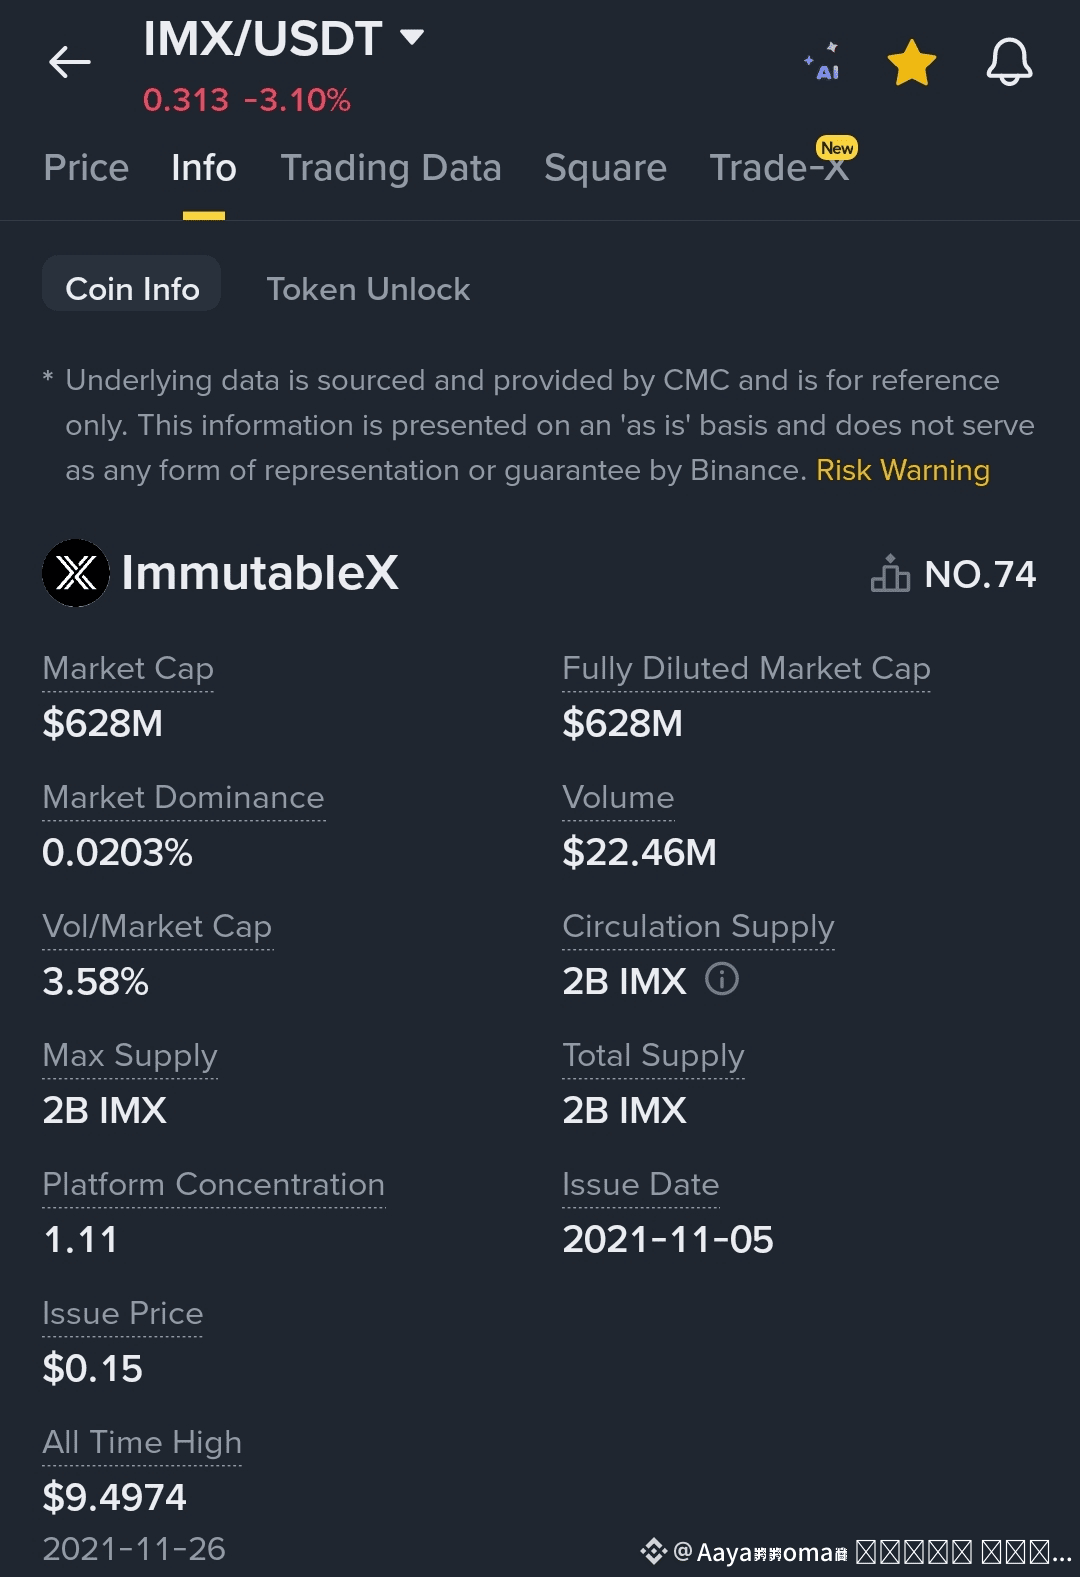Tap the Platform Concentration label
1080x1577 pixels.
pos(213,1184)
